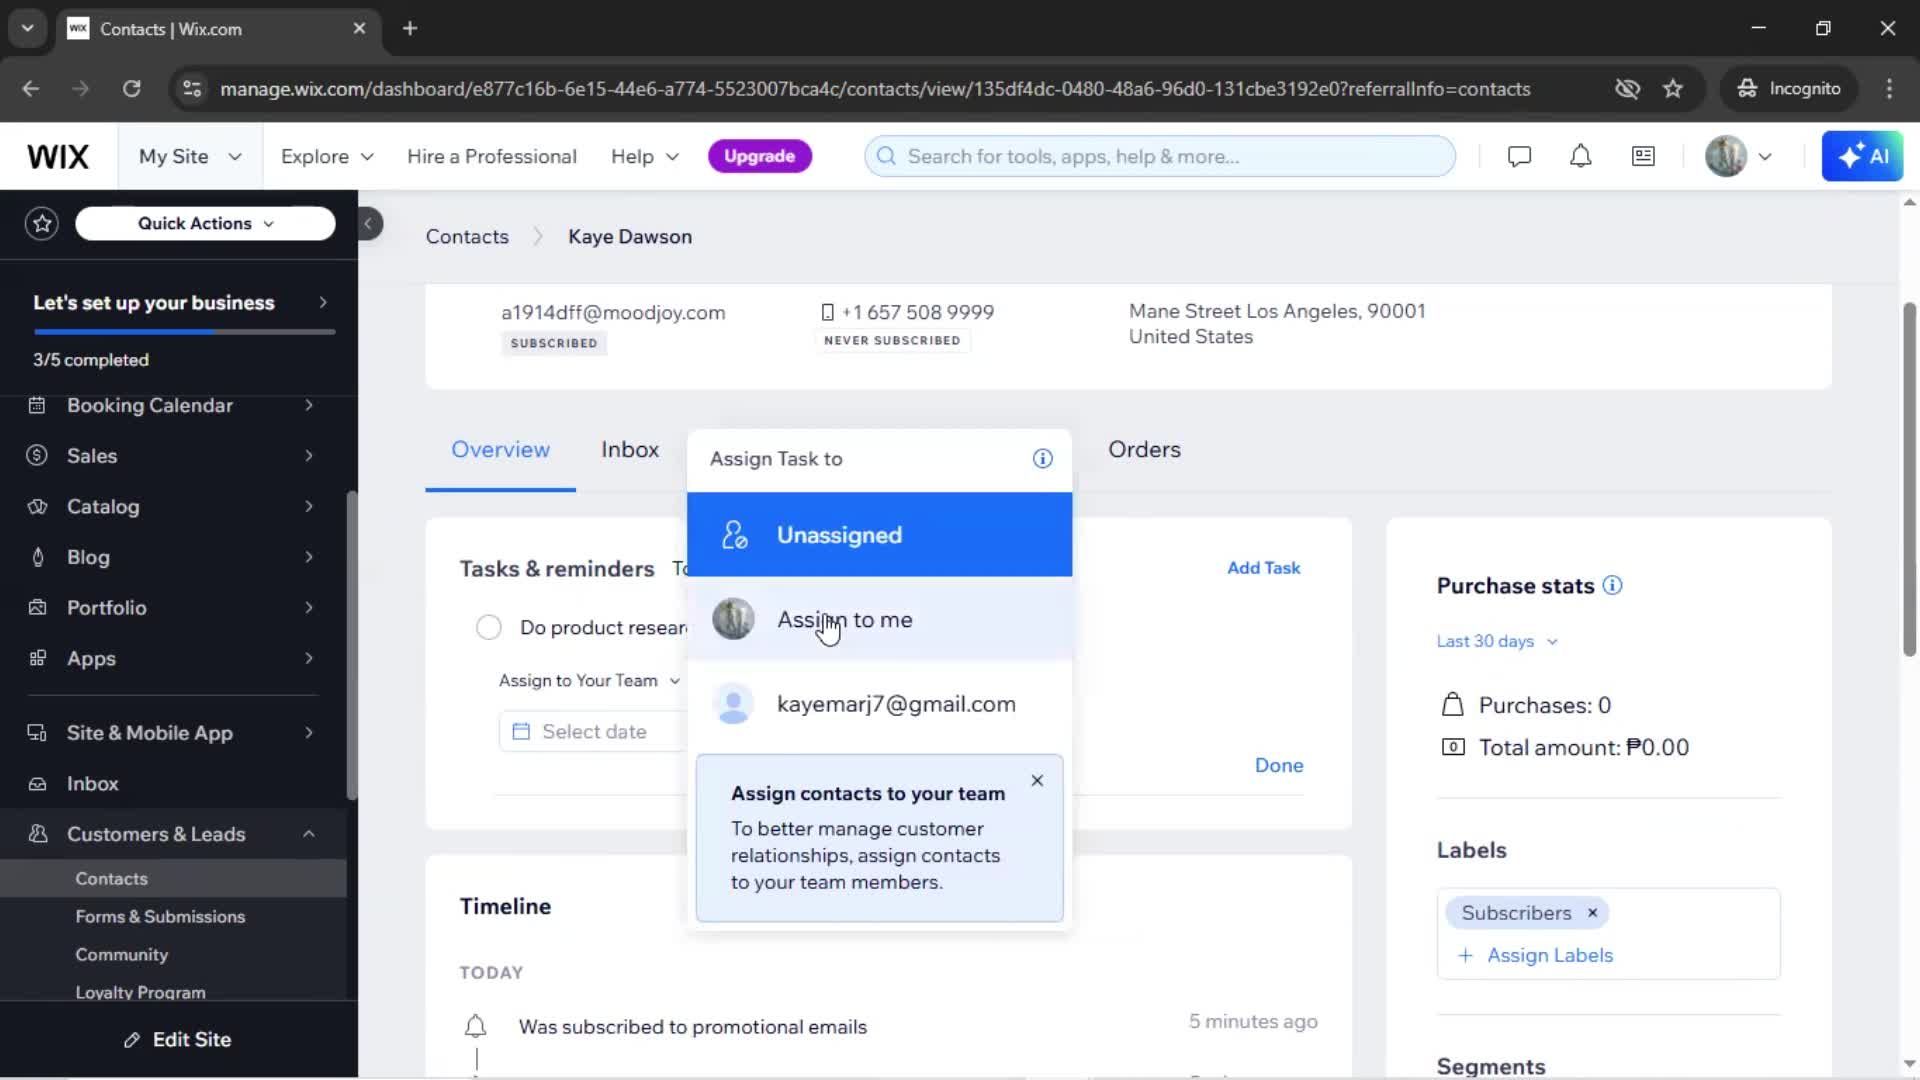The width and height of the screenshot is (1920, 1080).
Task: Close the Contacts | Wix.com tab
Action: click(x=359, y=29)
